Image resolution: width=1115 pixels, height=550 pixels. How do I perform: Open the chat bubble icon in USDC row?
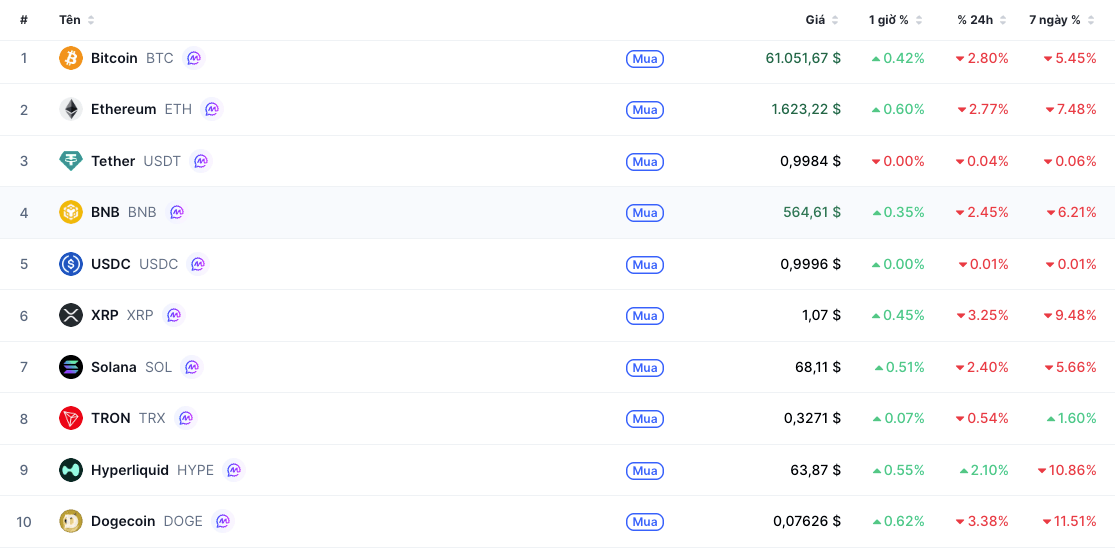[198, 264]
